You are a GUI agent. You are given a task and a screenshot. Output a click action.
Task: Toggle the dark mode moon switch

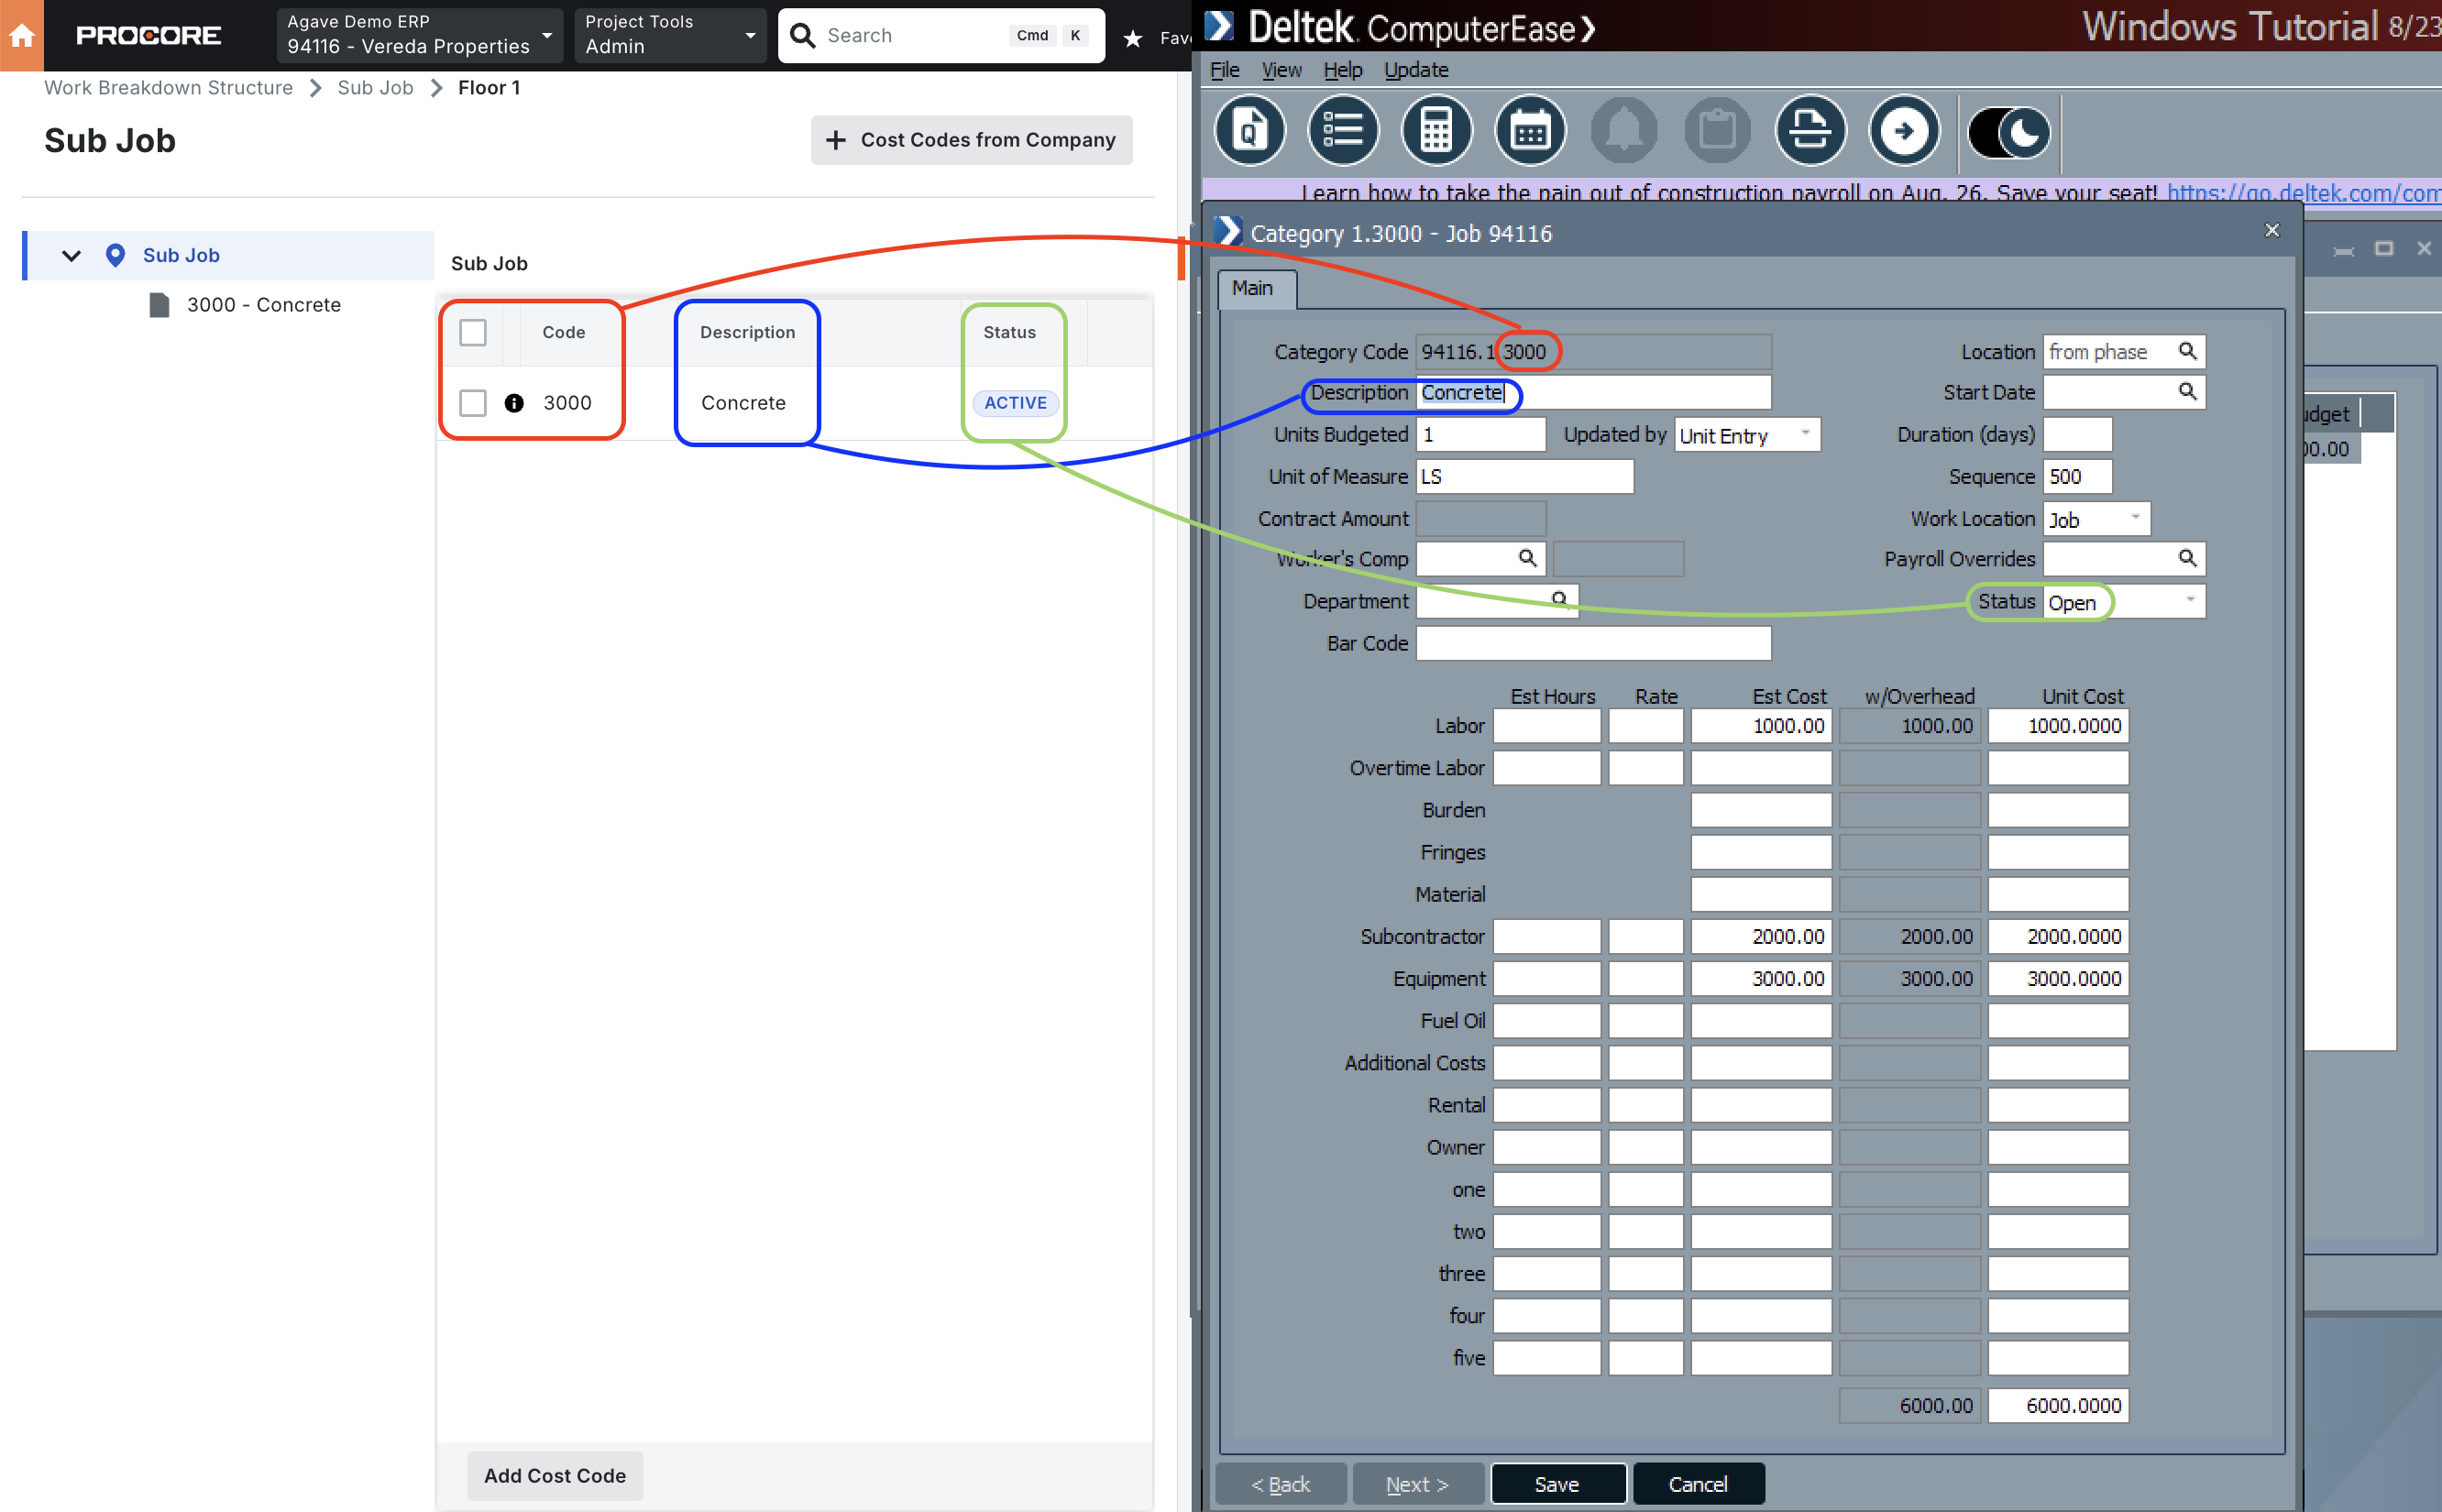pos(2008,132)
